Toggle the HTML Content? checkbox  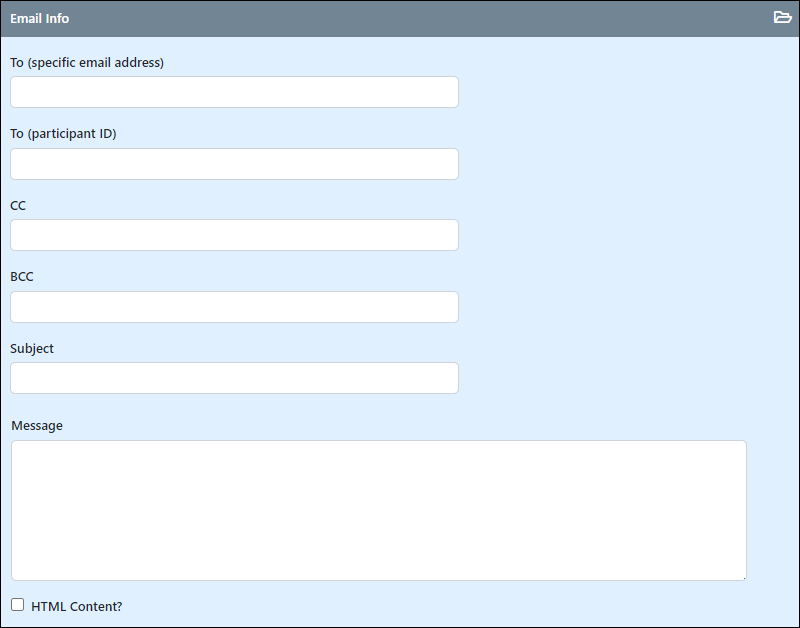(x=17, y=605)
